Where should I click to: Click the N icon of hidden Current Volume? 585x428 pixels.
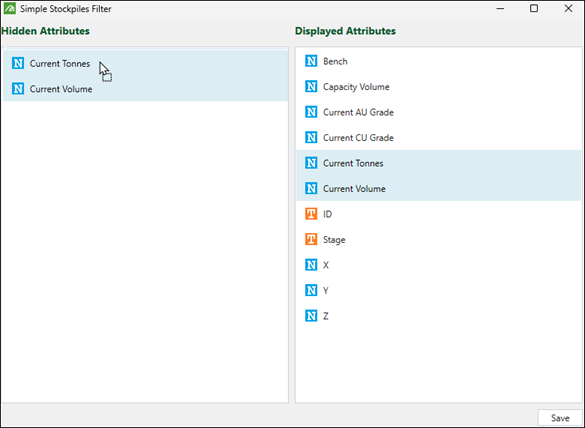[x=18, y=88]
